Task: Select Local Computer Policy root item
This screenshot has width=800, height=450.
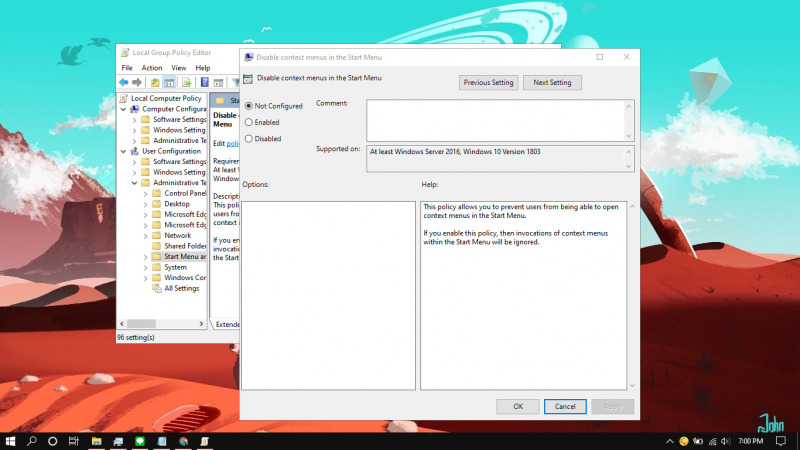Action: pyautogui.click(x=166, y=98)
